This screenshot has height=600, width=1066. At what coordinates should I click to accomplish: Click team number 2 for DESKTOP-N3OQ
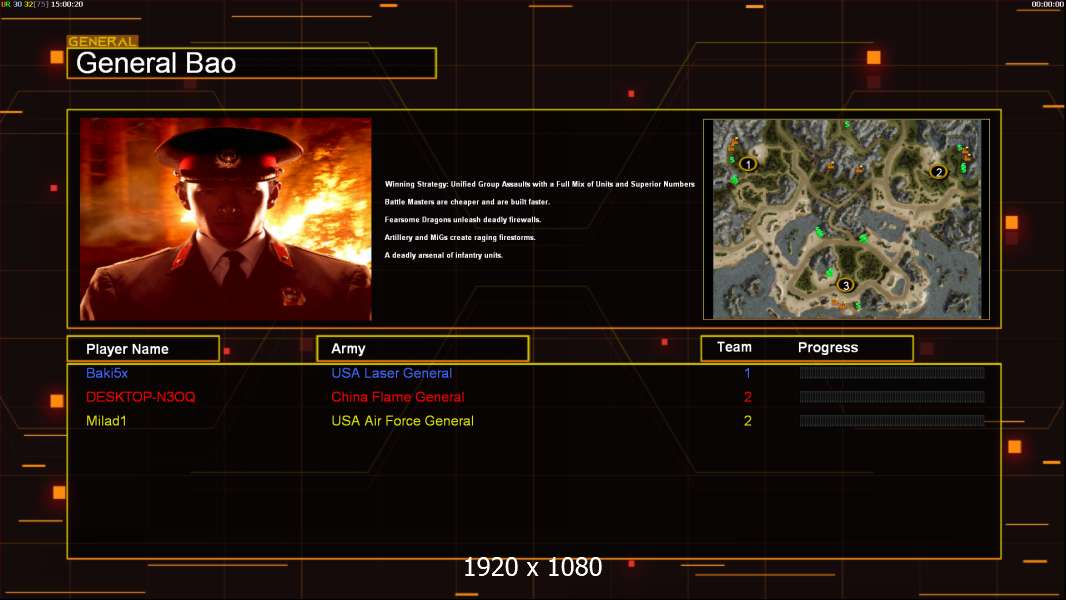point(748,397)
